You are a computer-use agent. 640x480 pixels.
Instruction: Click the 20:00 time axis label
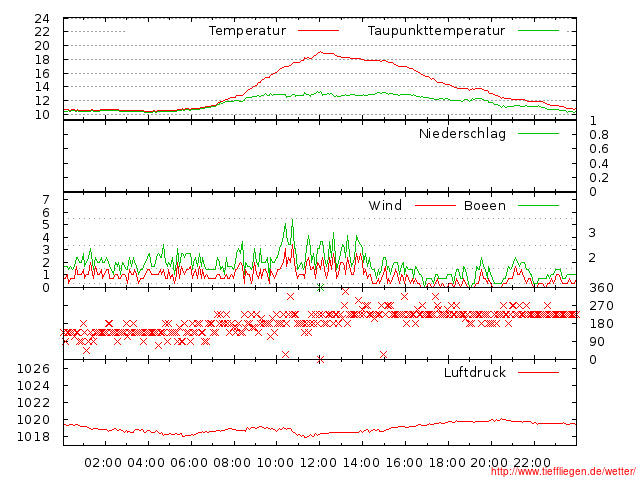click(x=489, y=463)
